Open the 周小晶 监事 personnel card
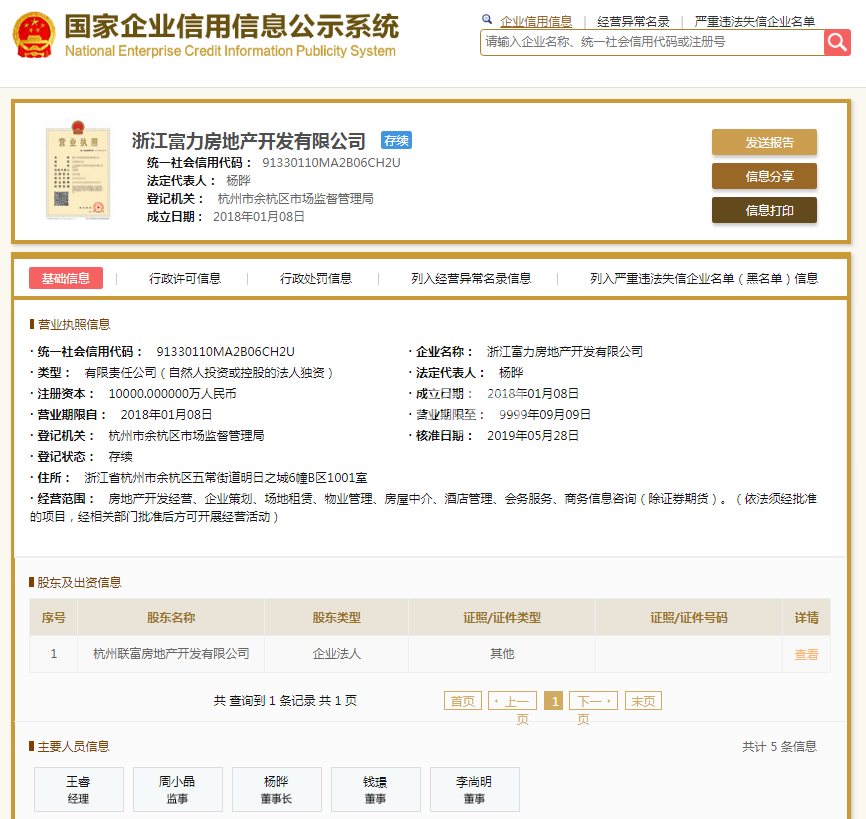 click(177, 789)
